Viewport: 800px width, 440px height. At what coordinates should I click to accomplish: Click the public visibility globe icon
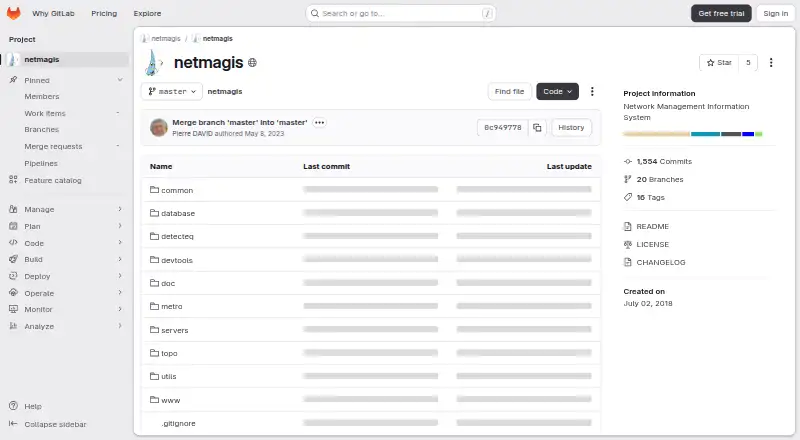[252, 62]
